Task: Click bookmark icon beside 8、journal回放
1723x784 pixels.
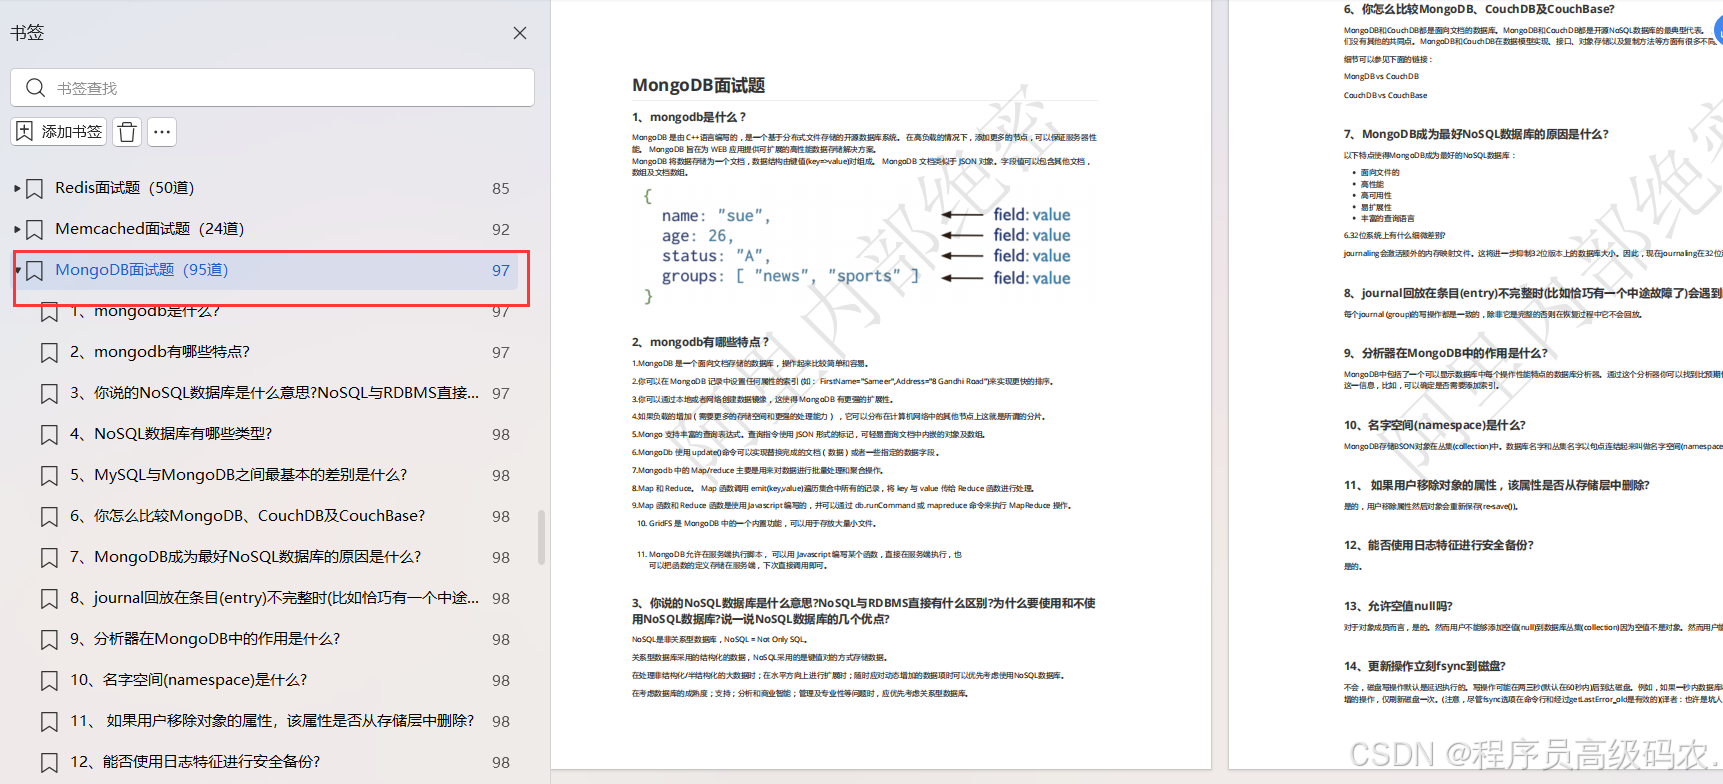Action: (x=49, y=598)
